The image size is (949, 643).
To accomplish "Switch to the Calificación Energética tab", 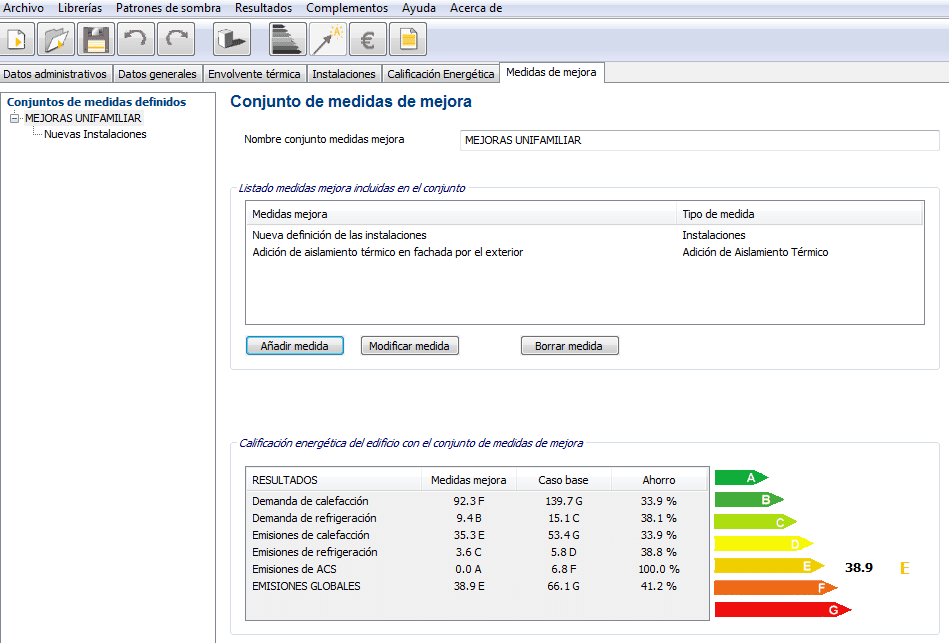I will coord(439,72).
